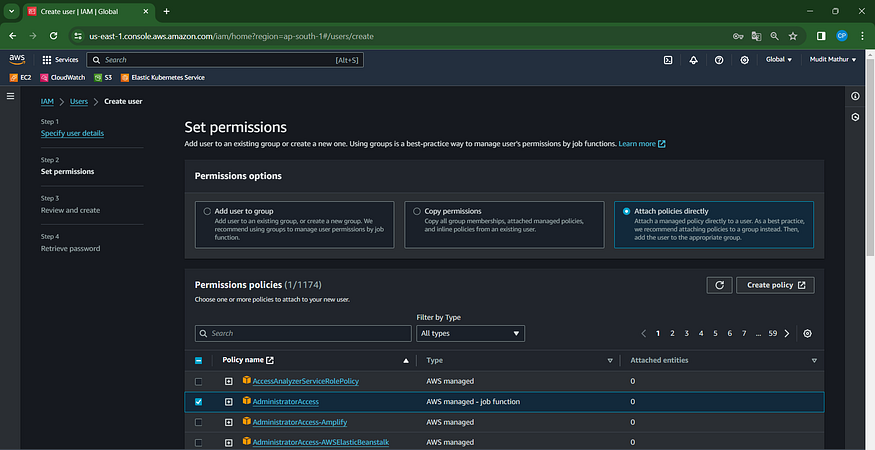Open the Global region dropdown
This screenshot has height=450, width=875.
[778, 60]
